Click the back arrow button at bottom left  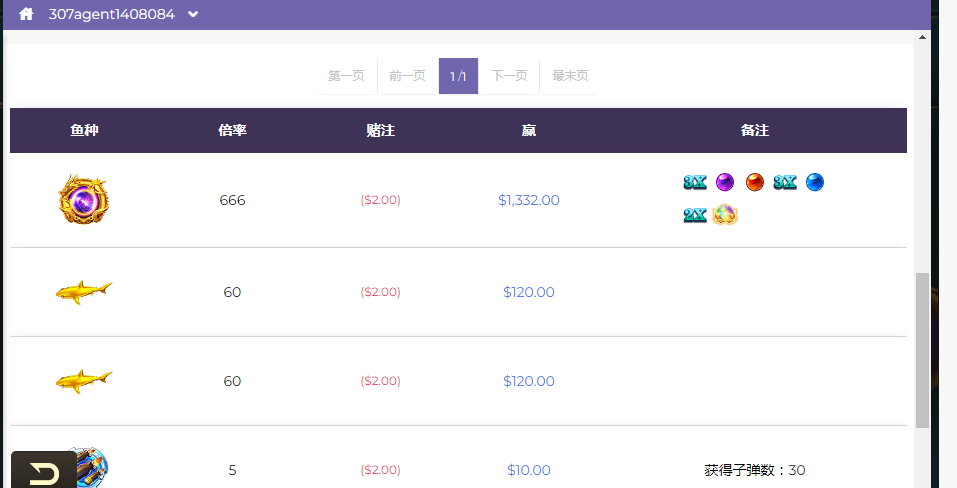tap(44, 471)
